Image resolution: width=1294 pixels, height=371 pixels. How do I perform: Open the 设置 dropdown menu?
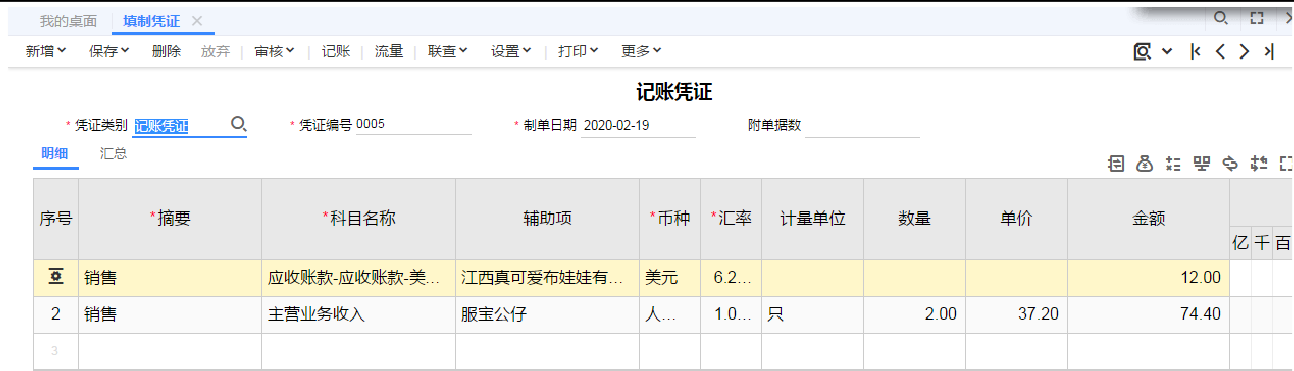coord(511,51)
